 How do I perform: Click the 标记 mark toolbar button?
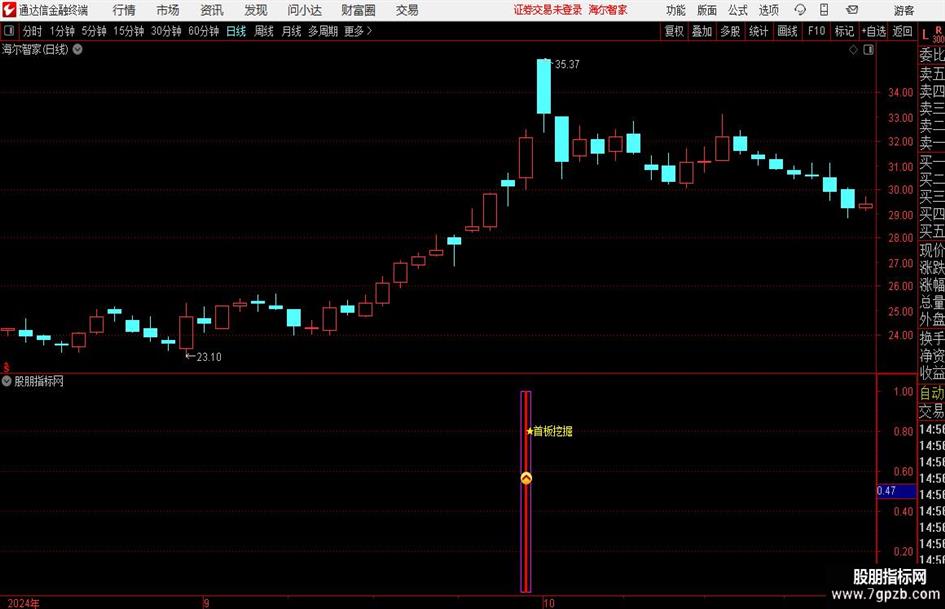coord(844,31)
